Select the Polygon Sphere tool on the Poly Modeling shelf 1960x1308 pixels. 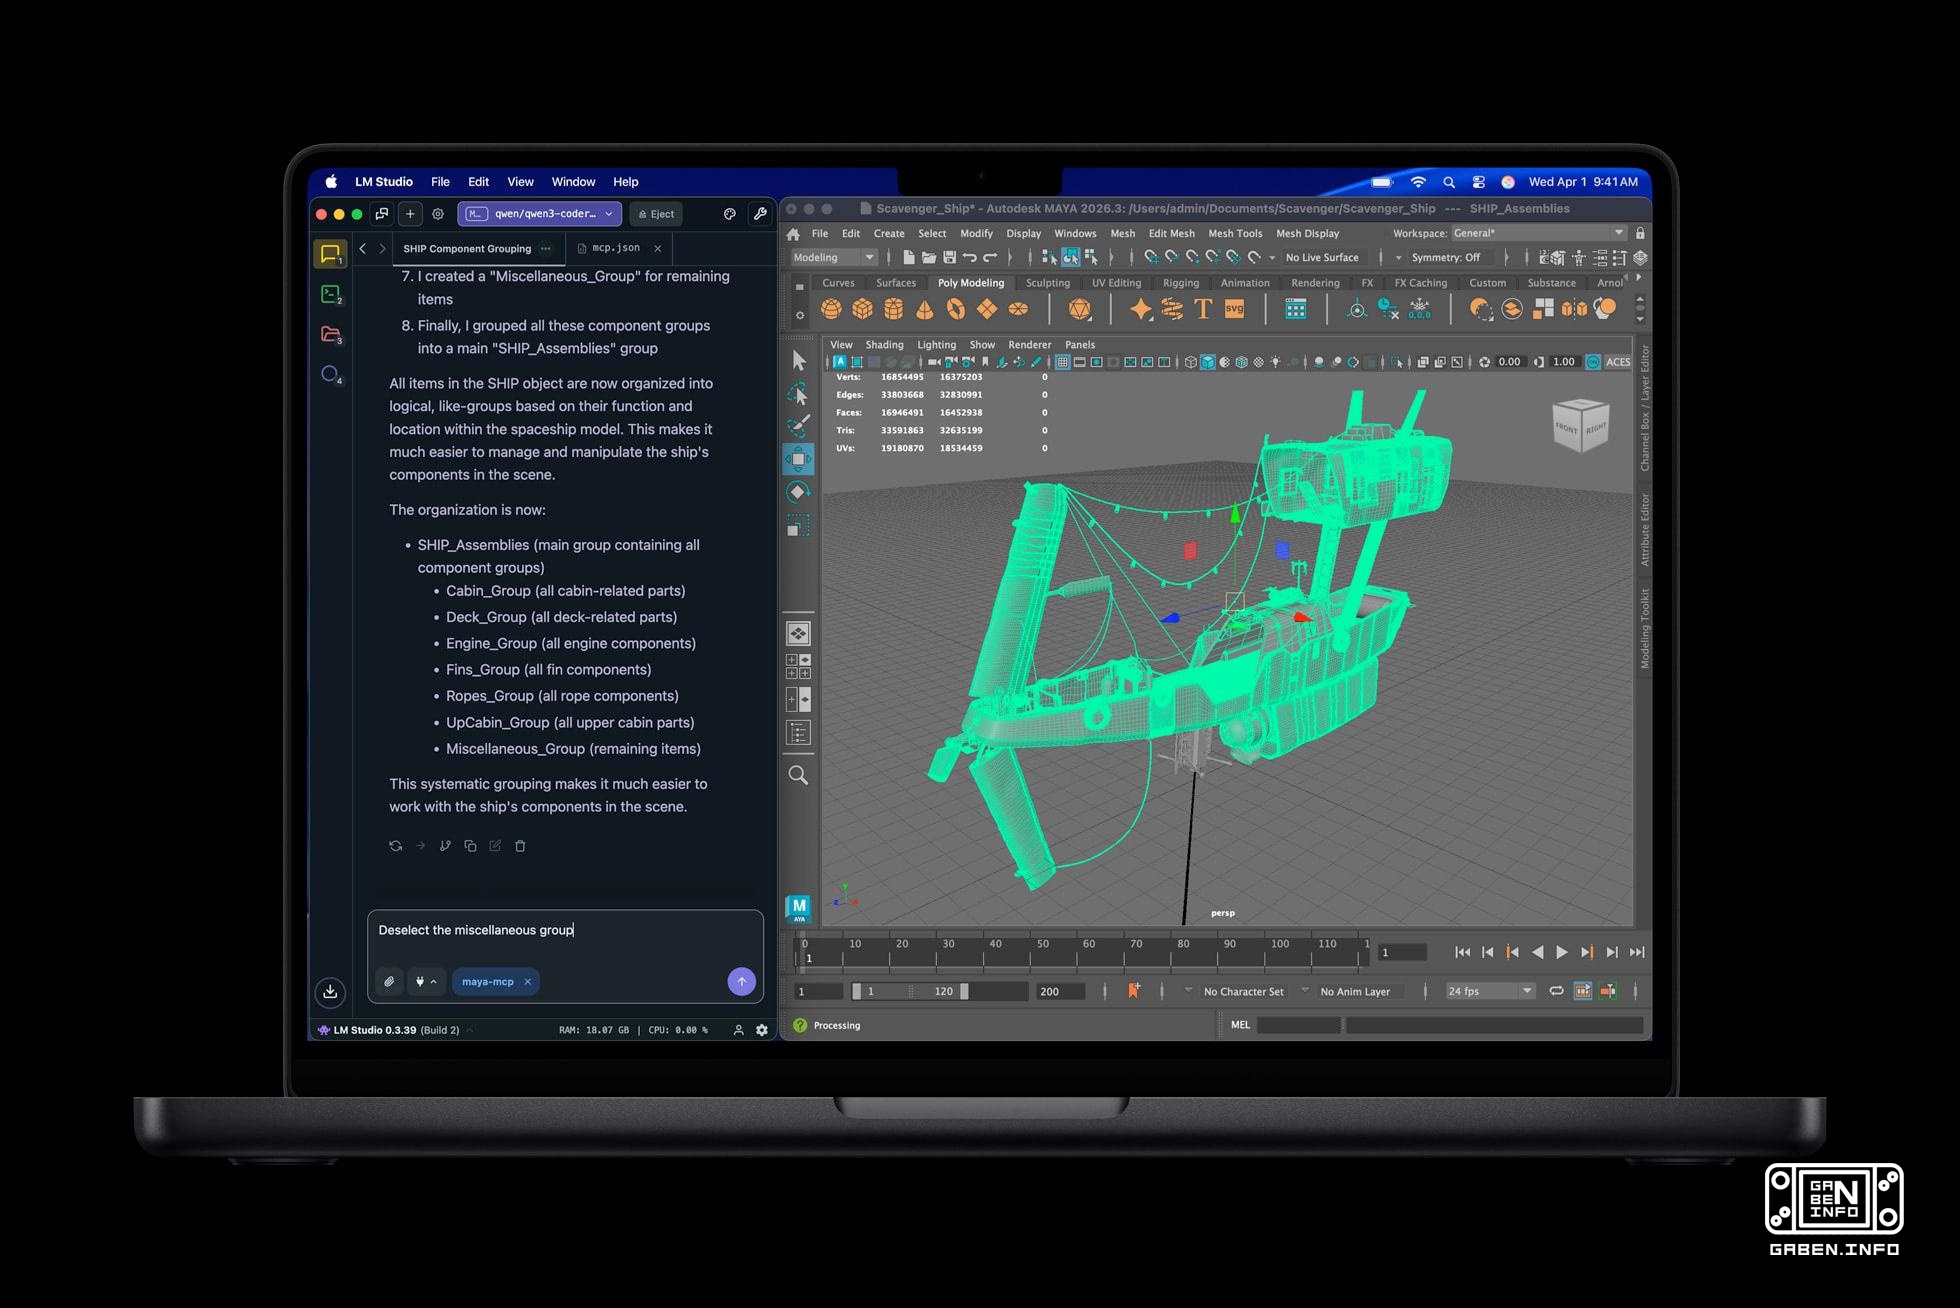831,309
